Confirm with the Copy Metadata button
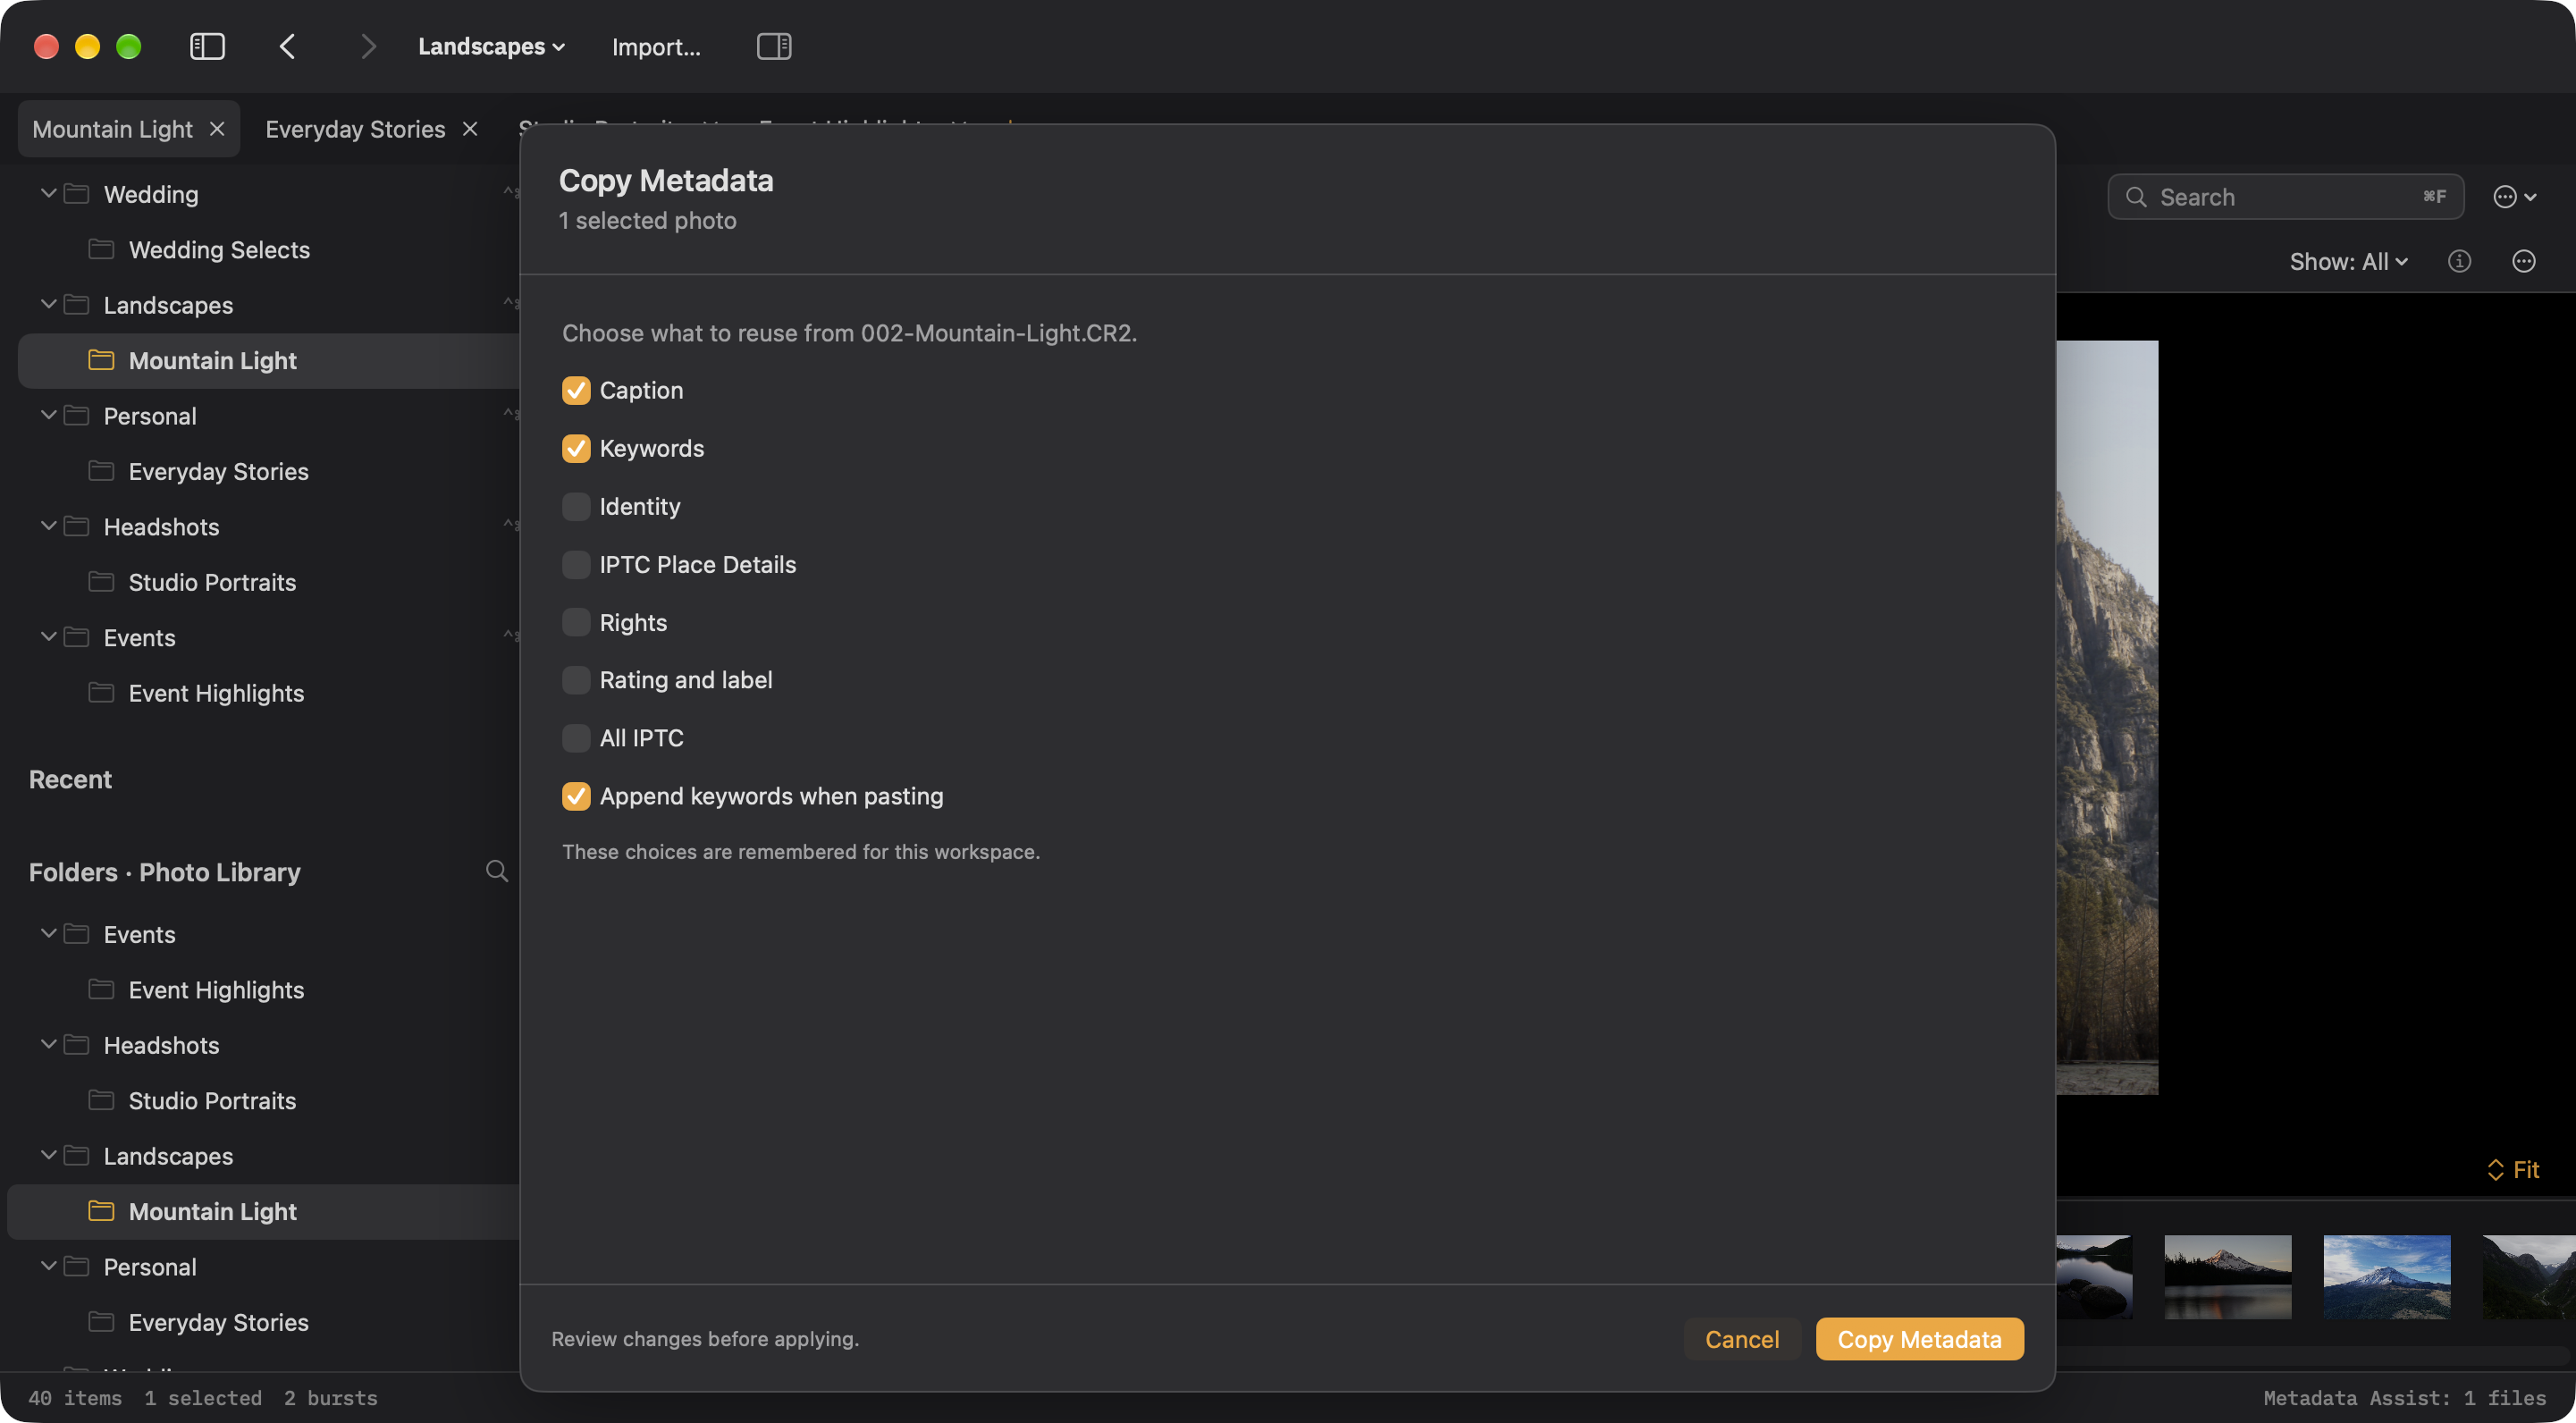Viewport: 2576px width, 1423px height. [1919, 1339]
